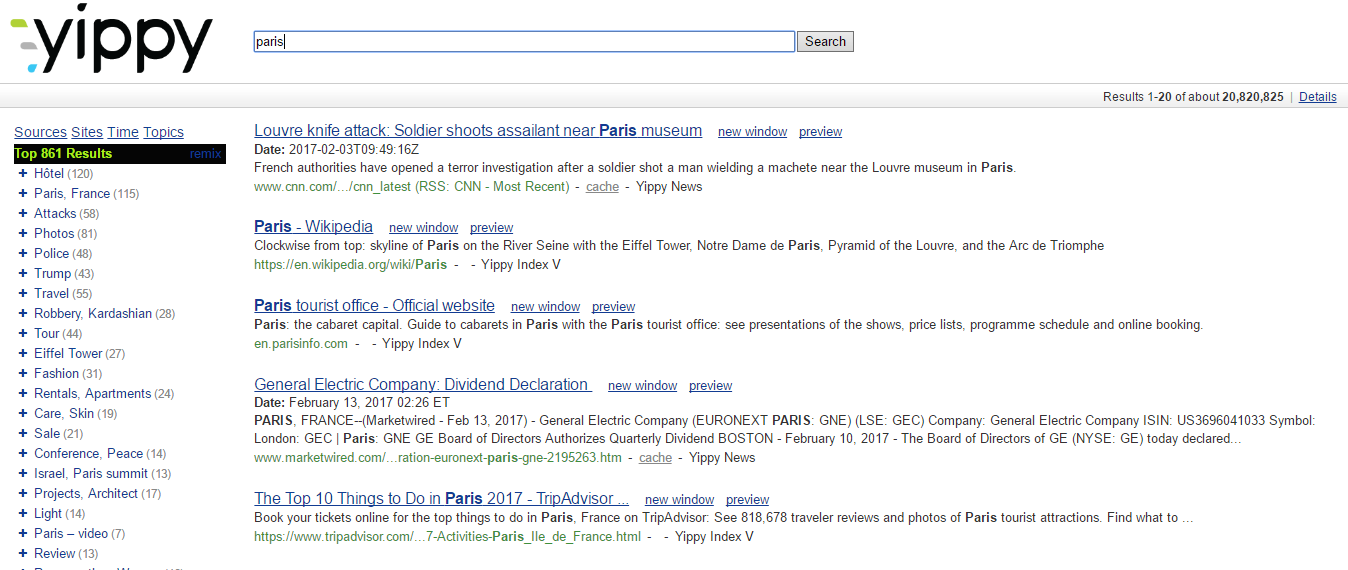Viewport: 1348px width, 570px height.
Task: Click the Search button
Action: (825, 41)
